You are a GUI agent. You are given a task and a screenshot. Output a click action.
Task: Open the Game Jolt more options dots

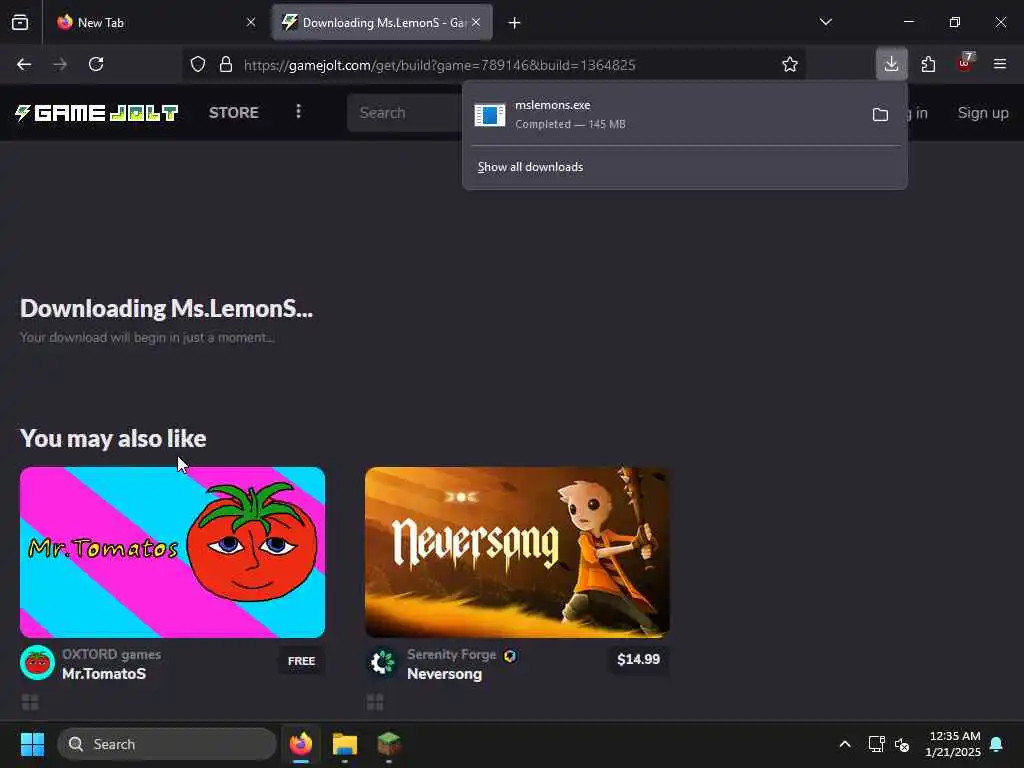(x=298, y=112)
